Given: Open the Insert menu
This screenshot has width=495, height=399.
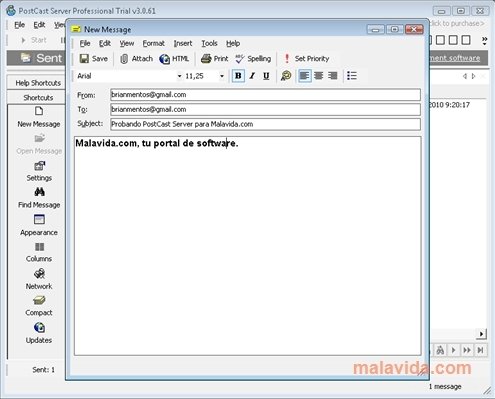Looking at the screenshot, I should (x=183, y=43).
